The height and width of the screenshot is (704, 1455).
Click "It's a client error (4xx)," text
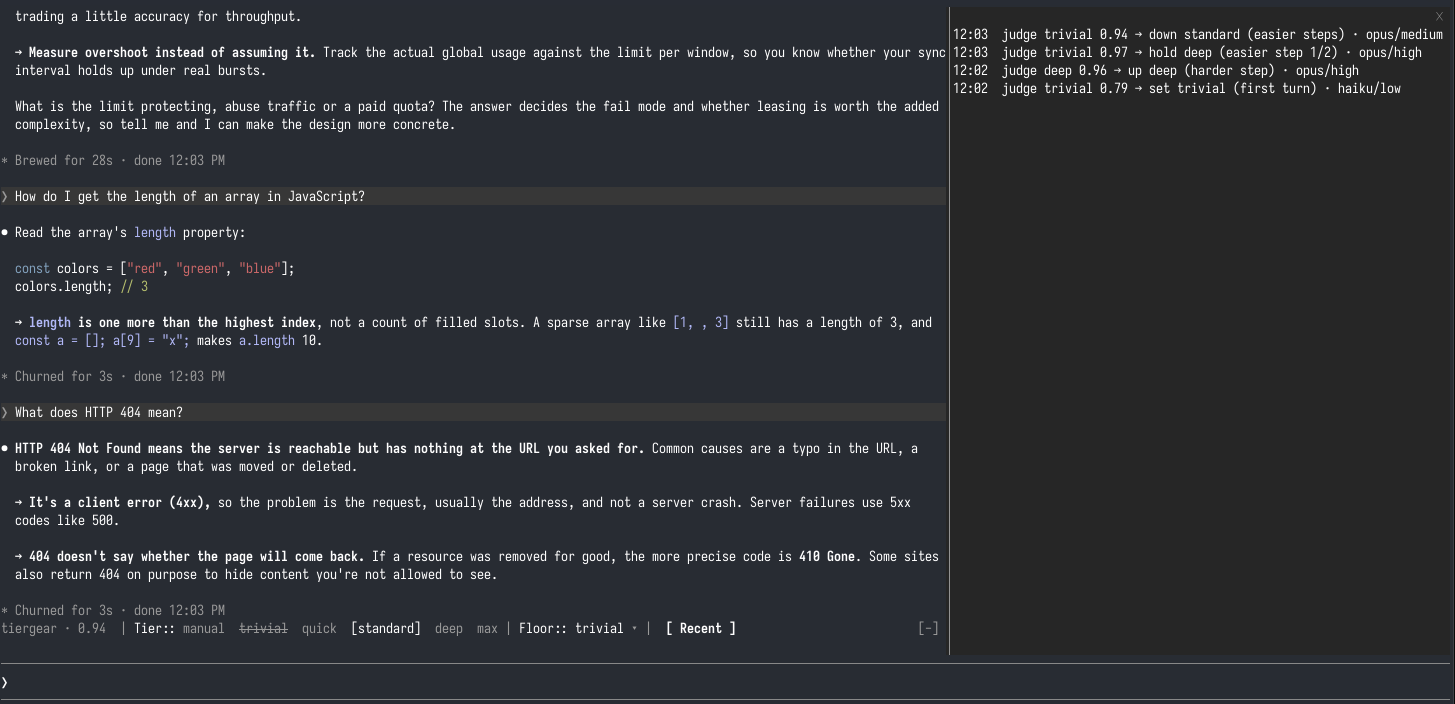(120, 502)
